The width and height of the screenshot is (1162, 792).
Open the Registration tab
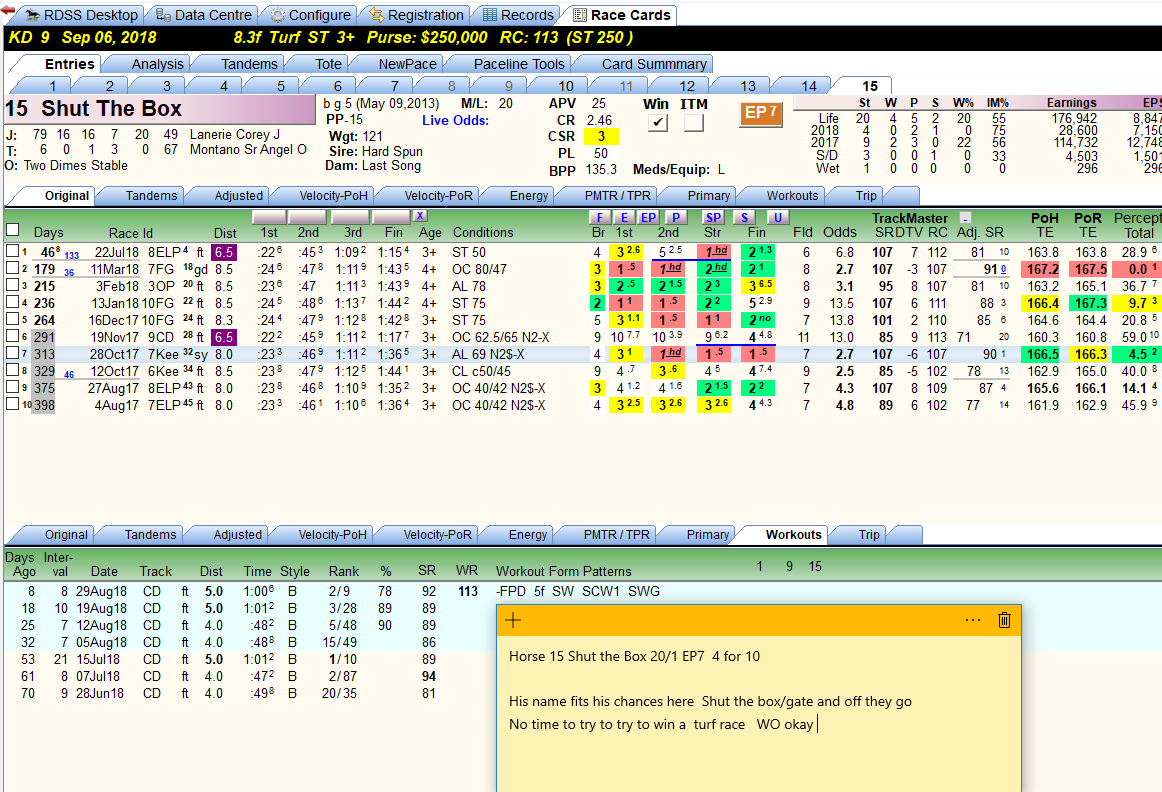click(416, 15)
